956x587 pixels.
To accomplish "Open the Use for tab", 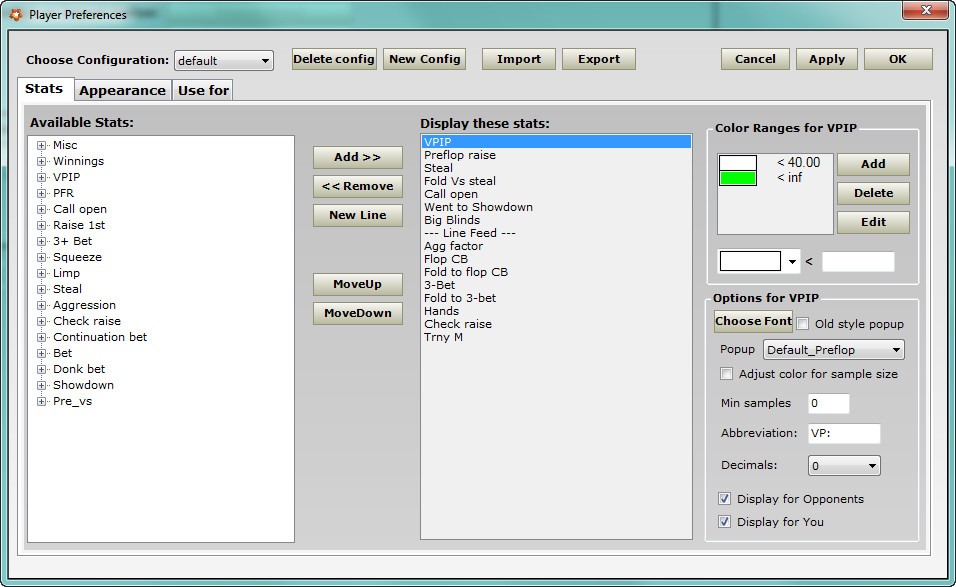I will click(203, 90).
